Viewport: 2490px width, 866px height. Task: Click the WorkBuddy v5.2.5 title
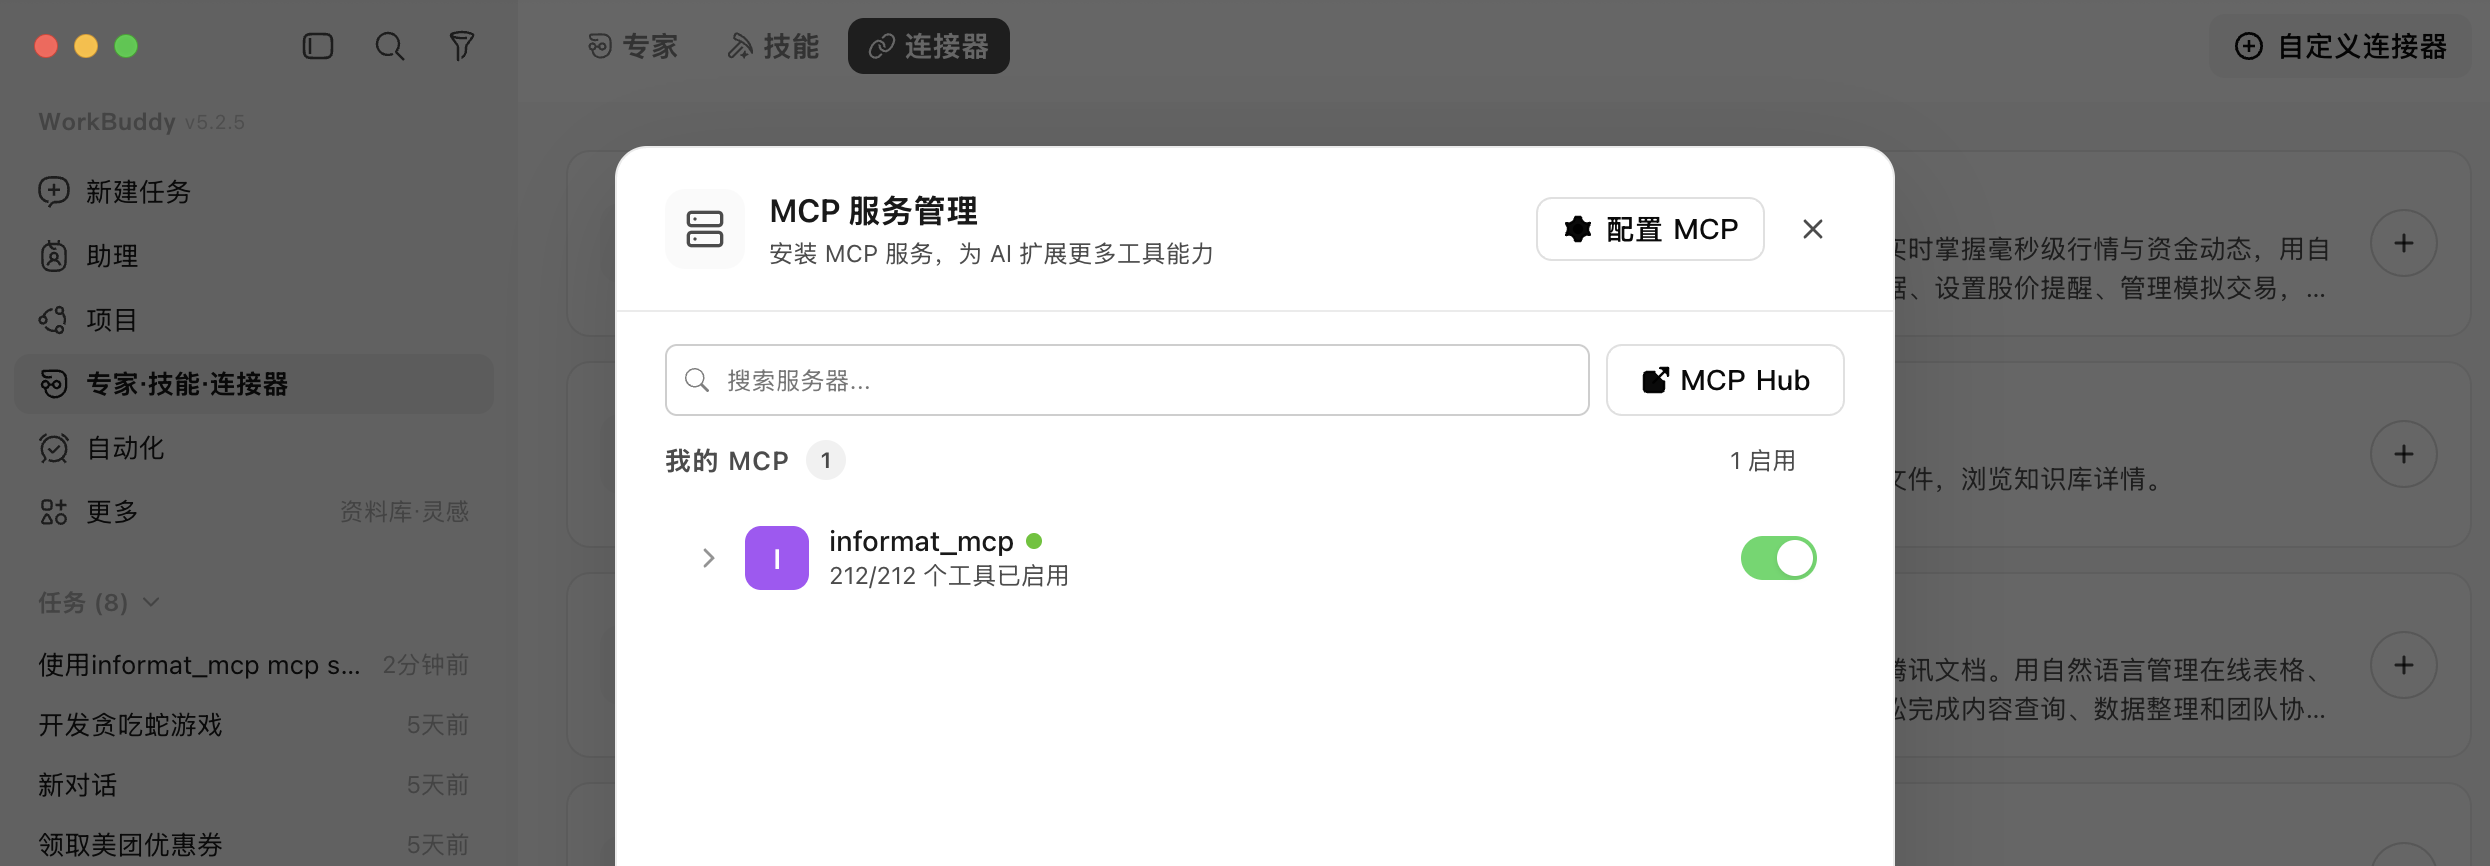(x=141, y=122)
